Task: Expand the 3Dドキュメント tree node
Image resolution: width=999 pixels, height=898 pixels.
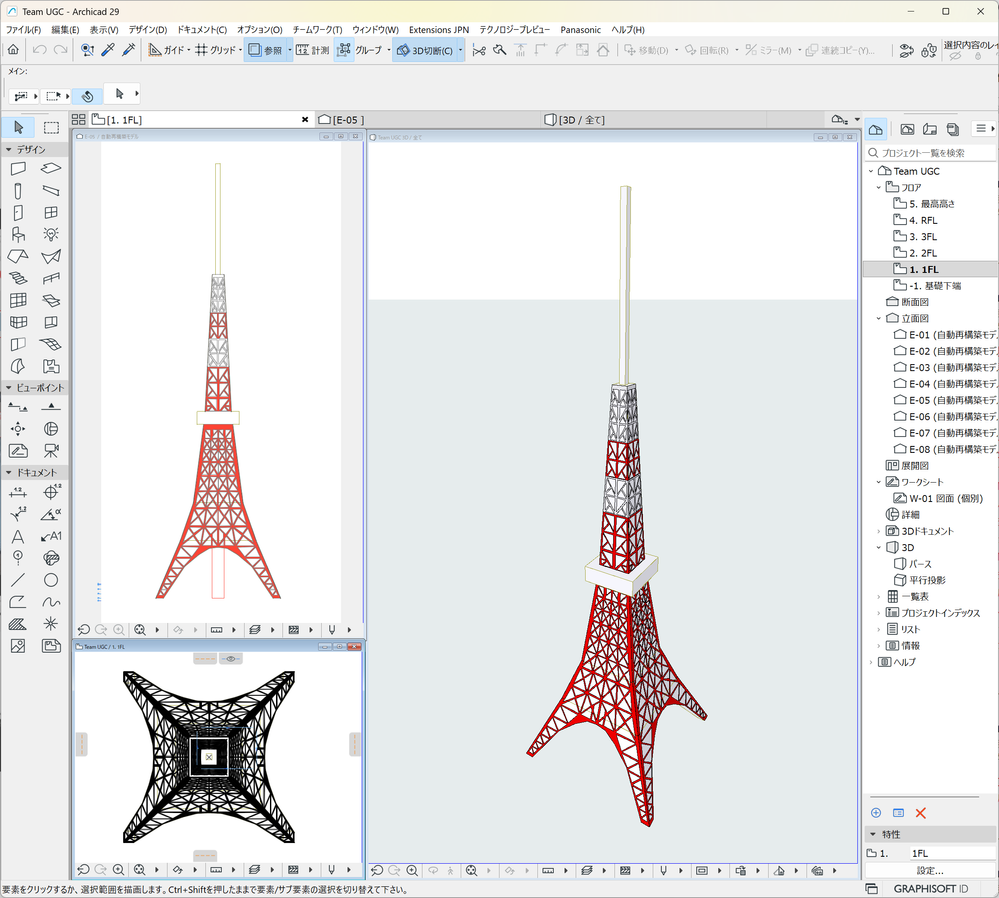Action: click(x=879, y=531)
